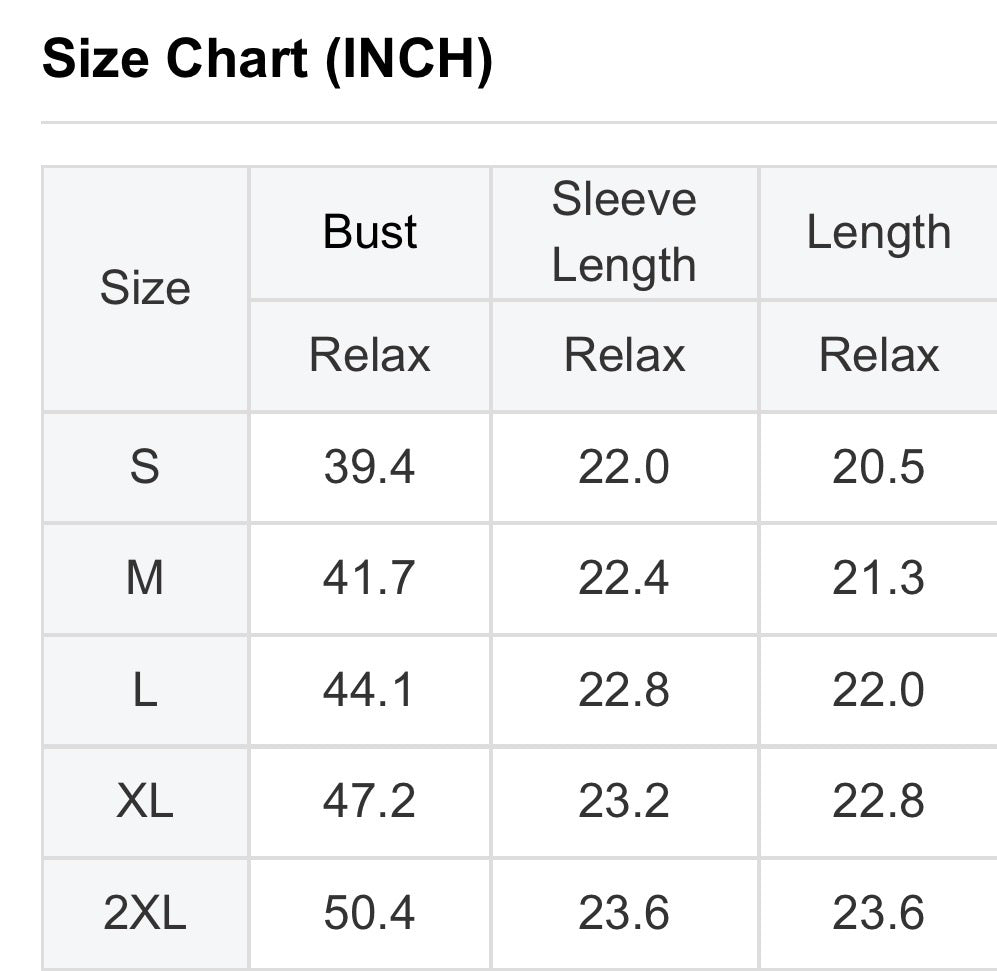Click sleeve length 22.4 for size M

tap(624, 578)
